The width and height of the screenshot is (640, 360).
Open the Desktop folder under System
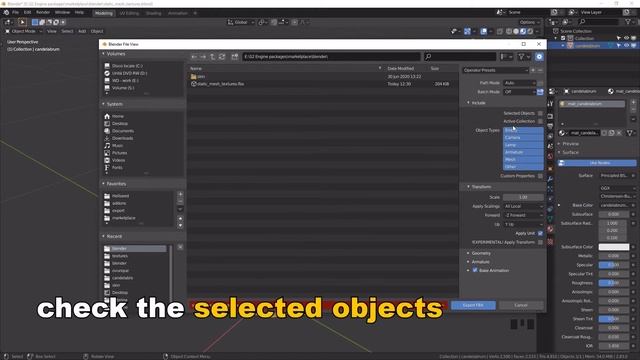(x=120, y=124)
